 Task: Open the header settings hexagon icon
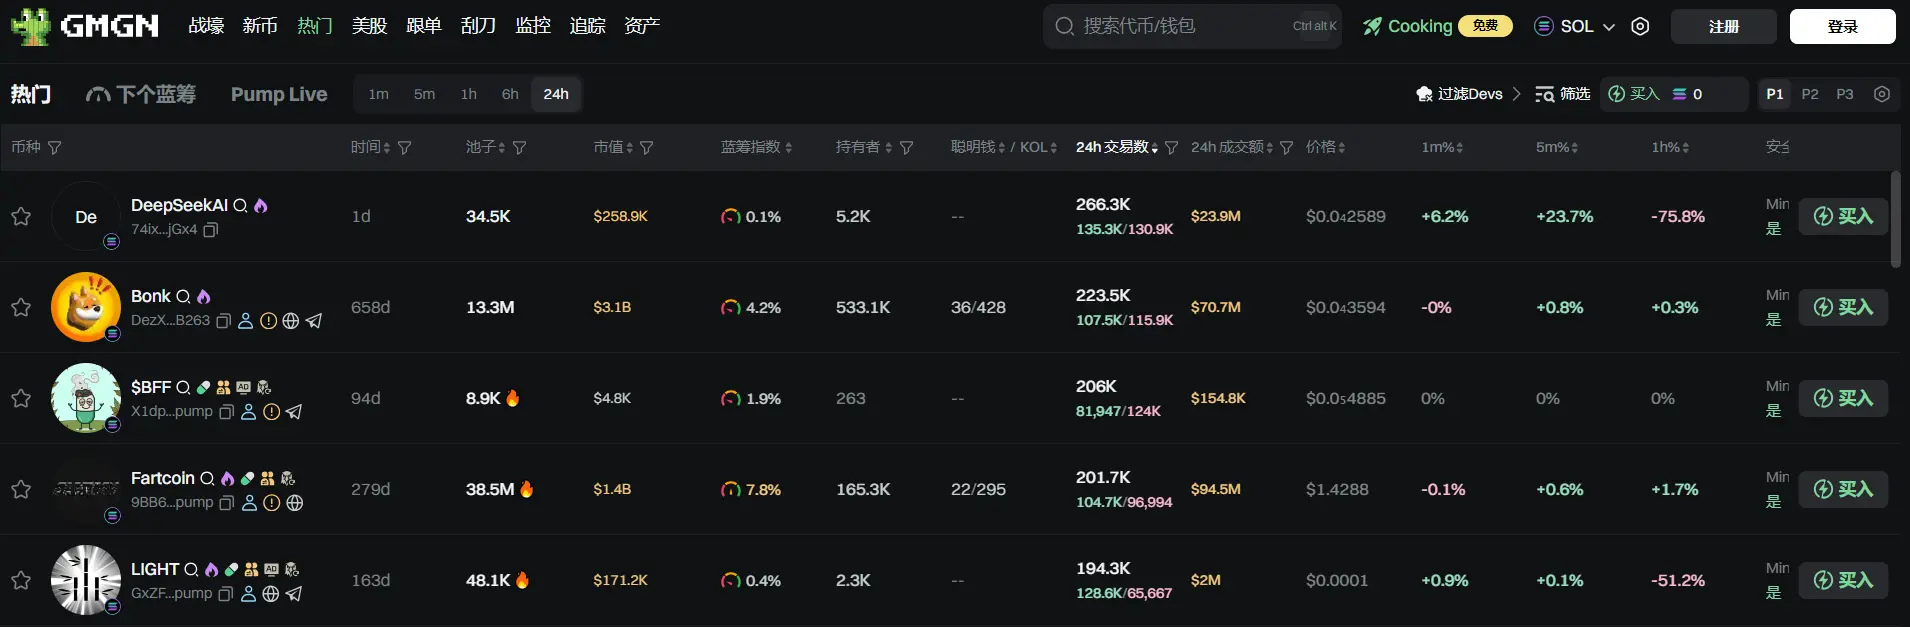coord(1640,27)
